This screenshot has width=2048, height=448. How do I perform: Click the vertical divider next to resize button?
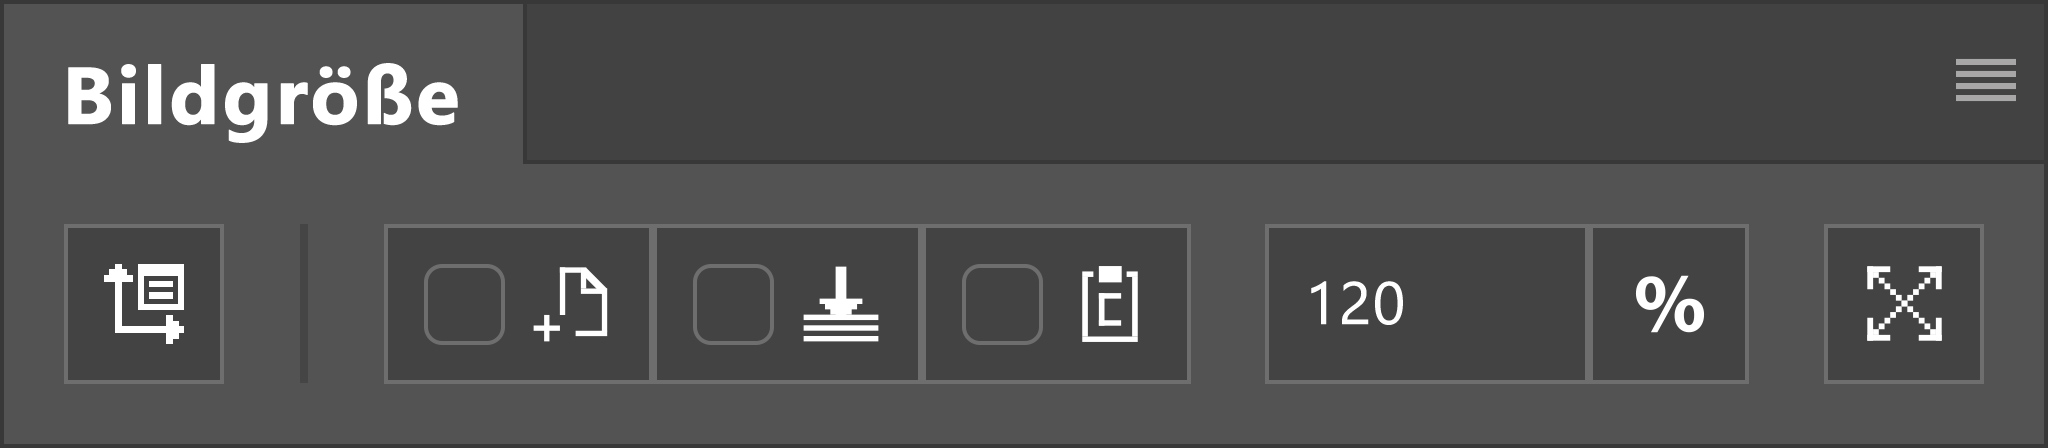[x=304, y=304]
